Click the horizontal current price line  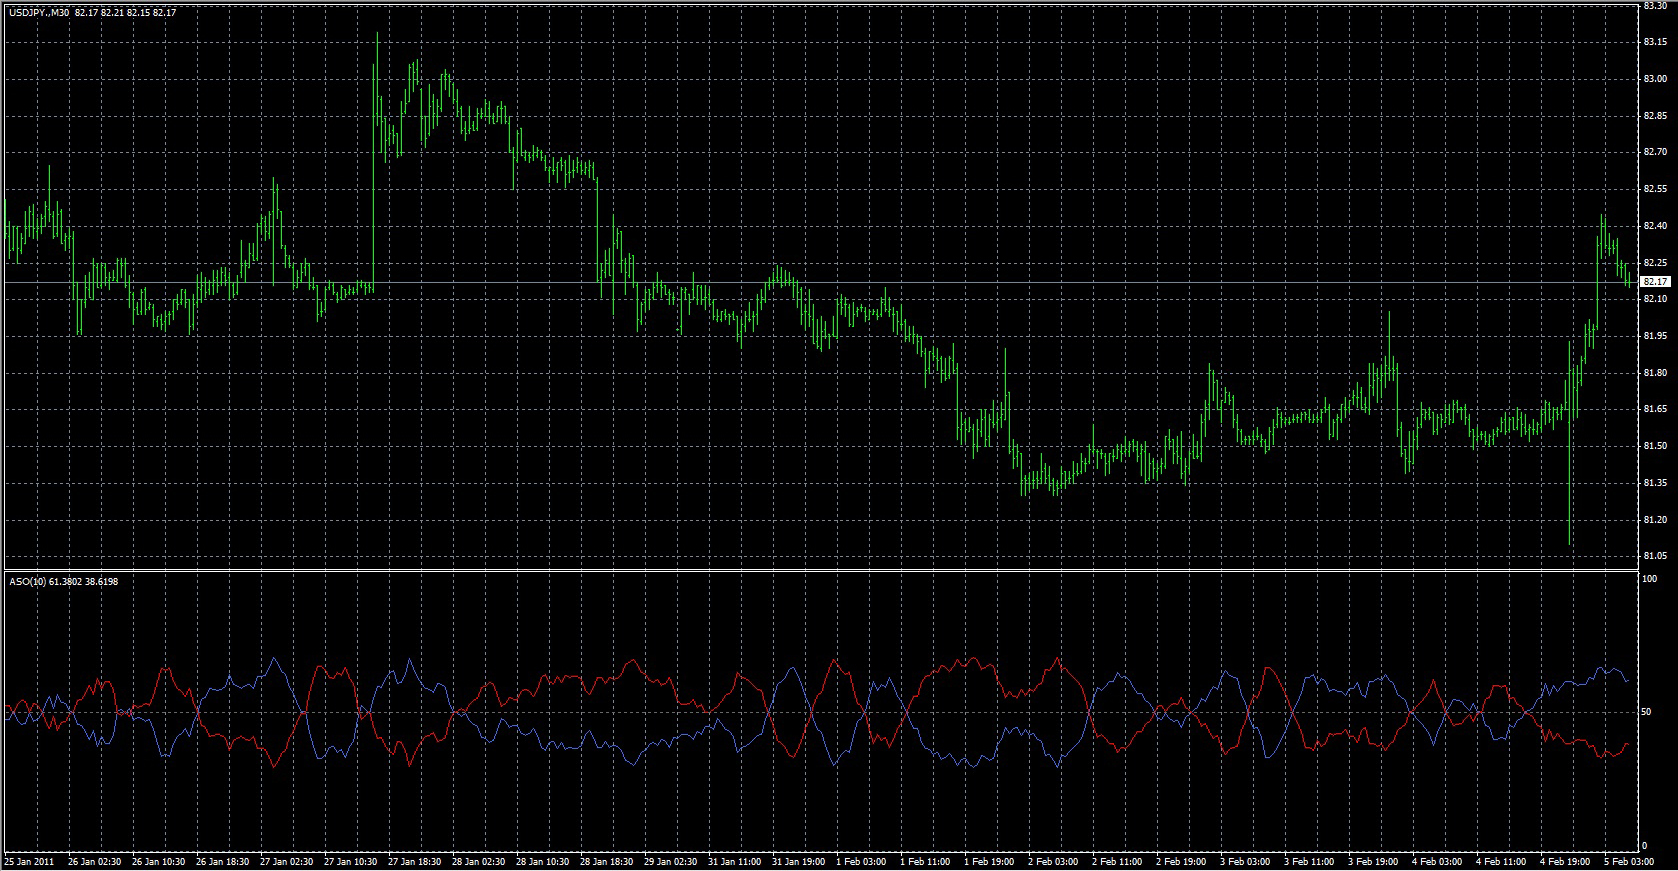click(800, 283)
